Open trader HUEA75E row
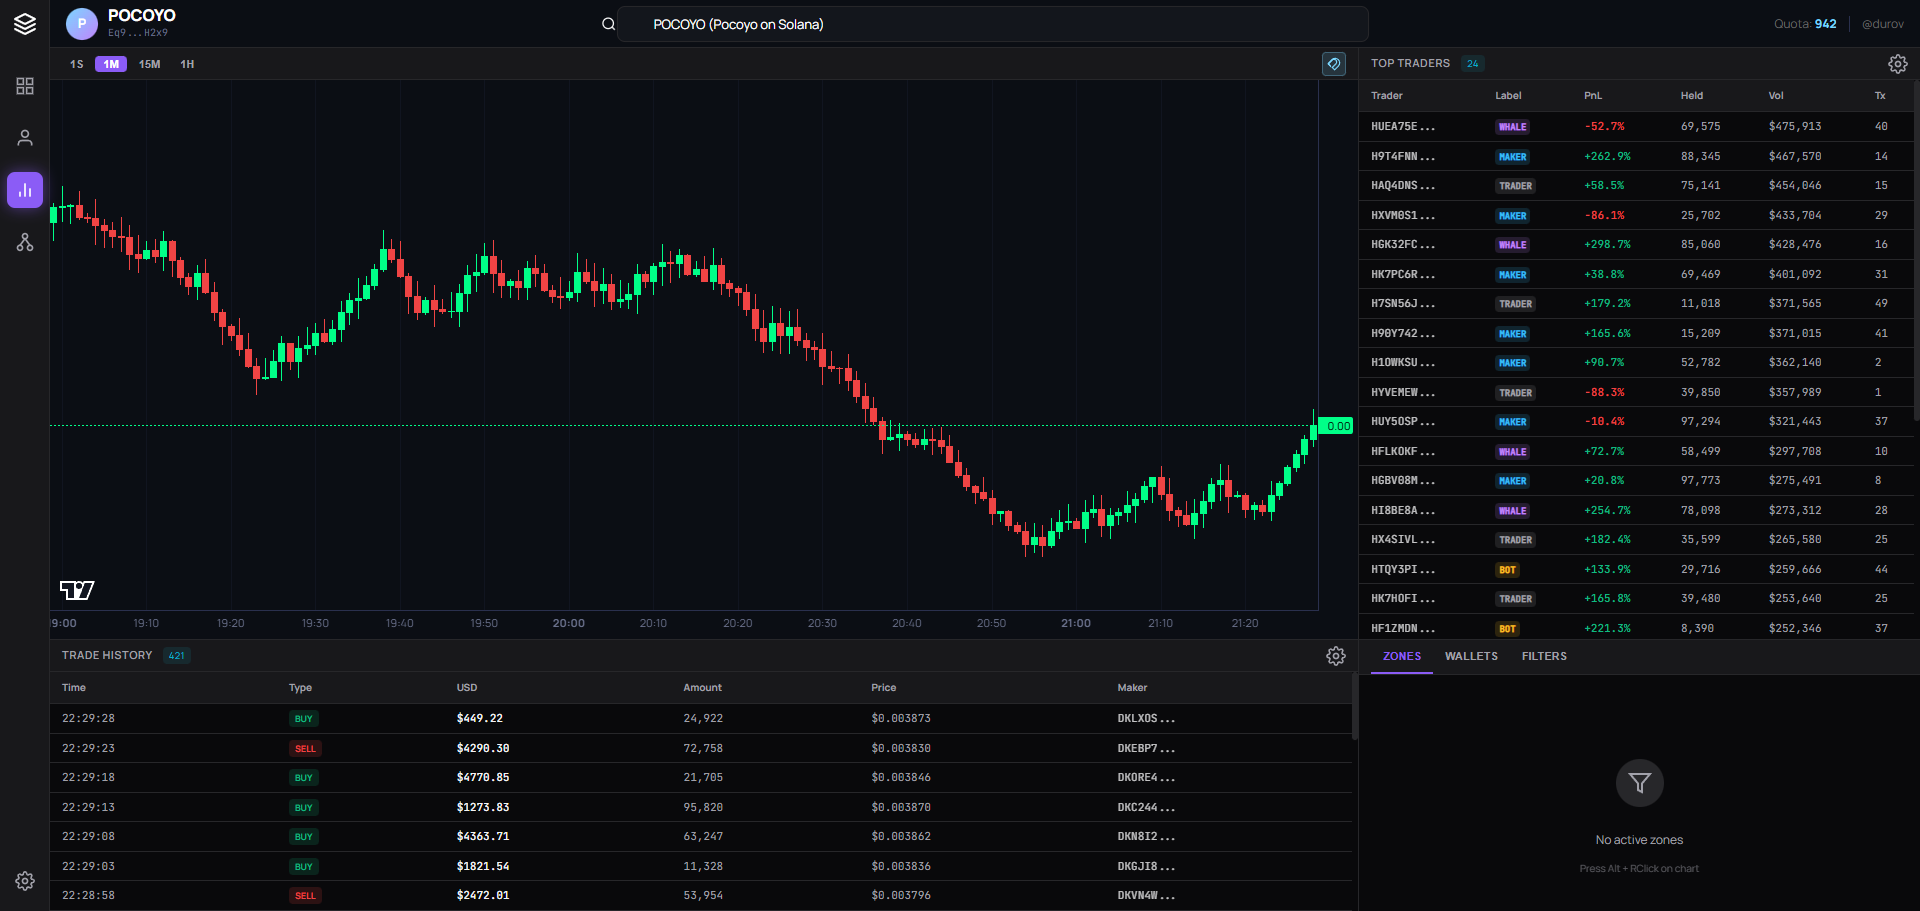1920x911 pixels. pyautogui.click(x=1403, y=127)
